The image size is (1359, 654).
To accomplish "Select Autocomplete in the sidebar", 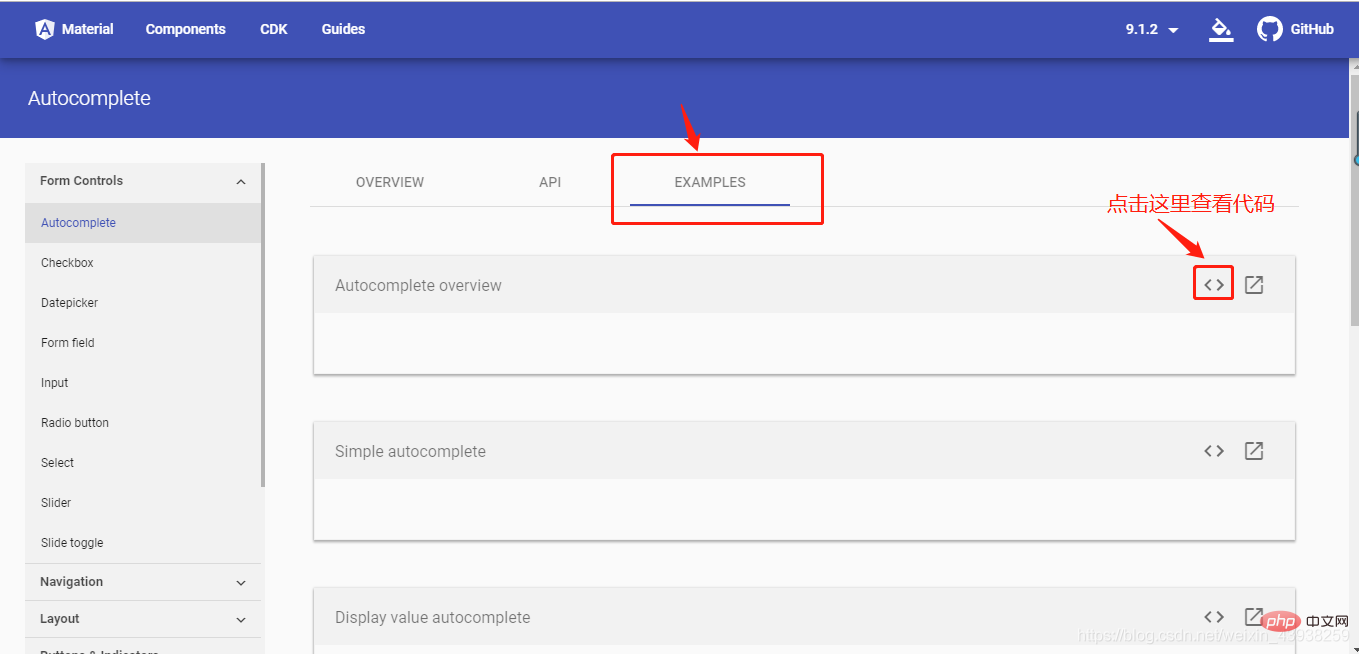I will 143,223.
